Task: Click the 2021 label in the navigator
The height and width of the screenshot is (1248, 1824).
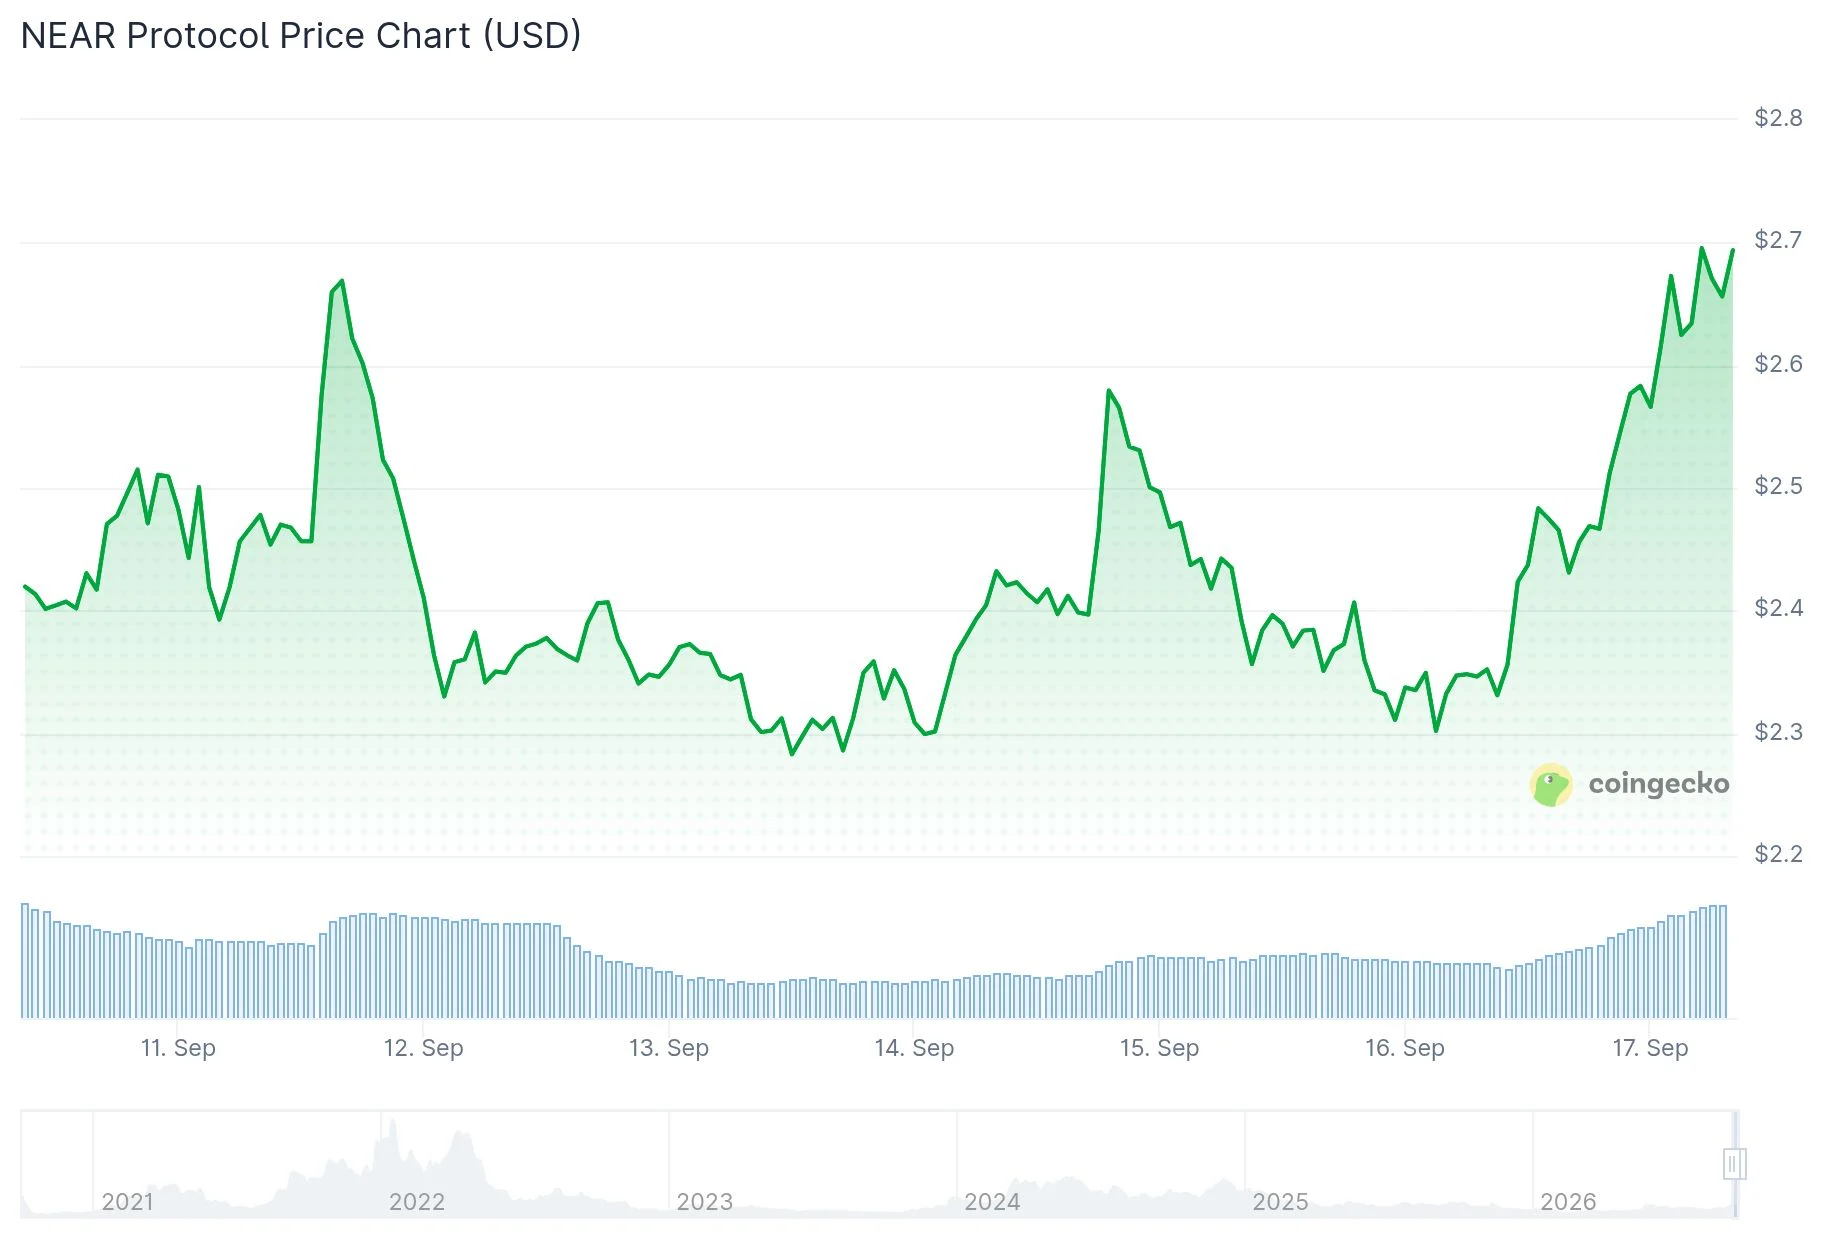Action: [128, 1201]
